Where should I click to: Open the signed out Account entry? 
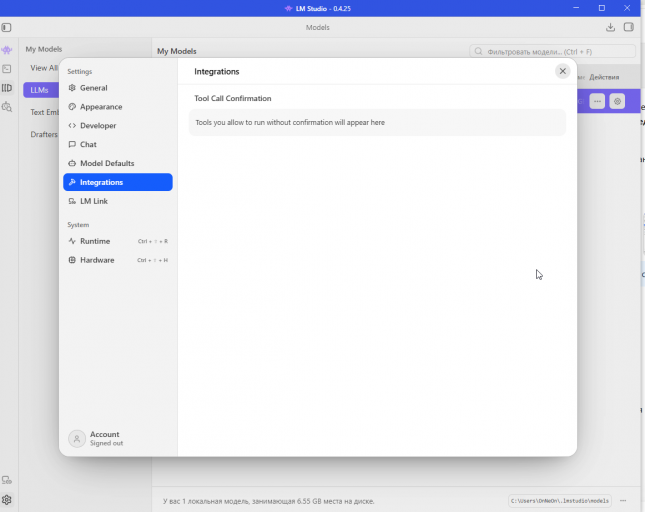118,438
